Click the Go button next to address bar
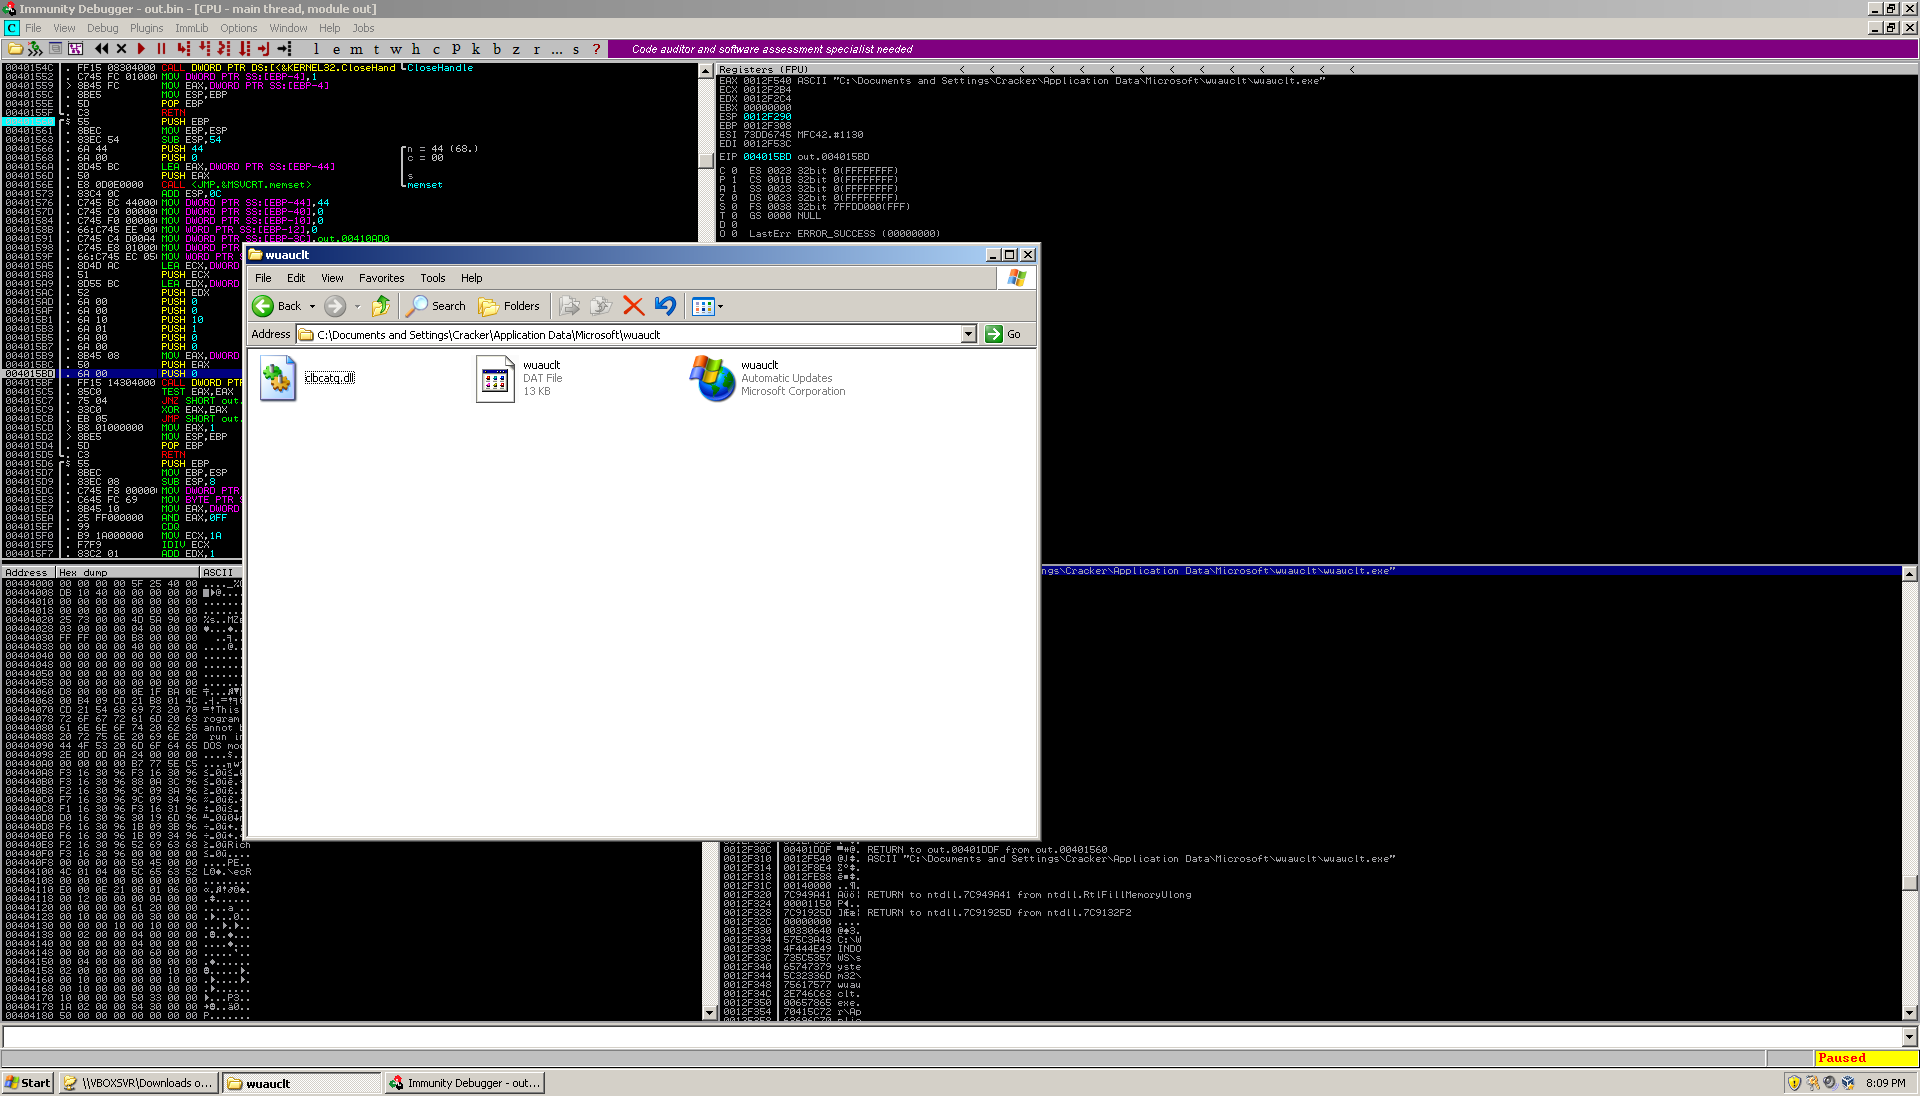Image resolution: width=1920 pixels, height=1096 pixels. [1004, 334]
